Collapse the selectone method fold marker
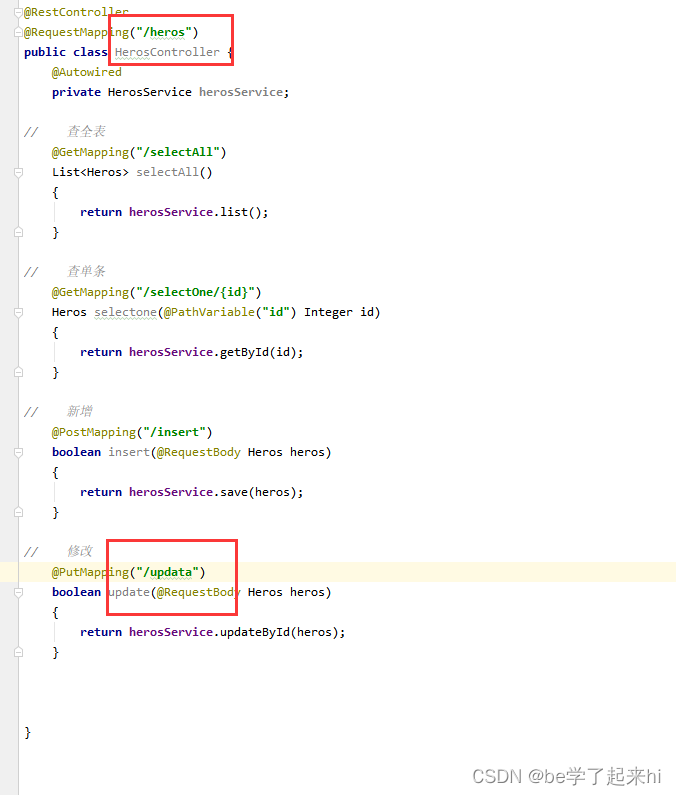676x795 pixels. (18, 312)
